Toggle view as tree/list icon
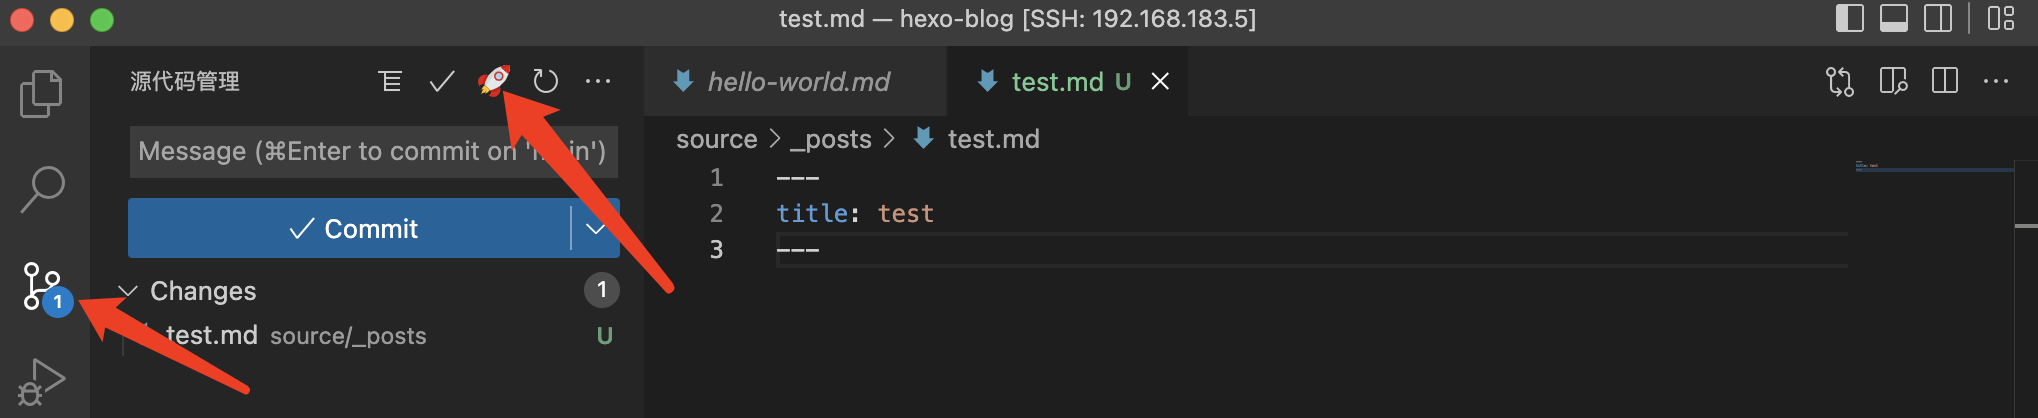This screenshot has height=418, width=2038. [390, 81]
